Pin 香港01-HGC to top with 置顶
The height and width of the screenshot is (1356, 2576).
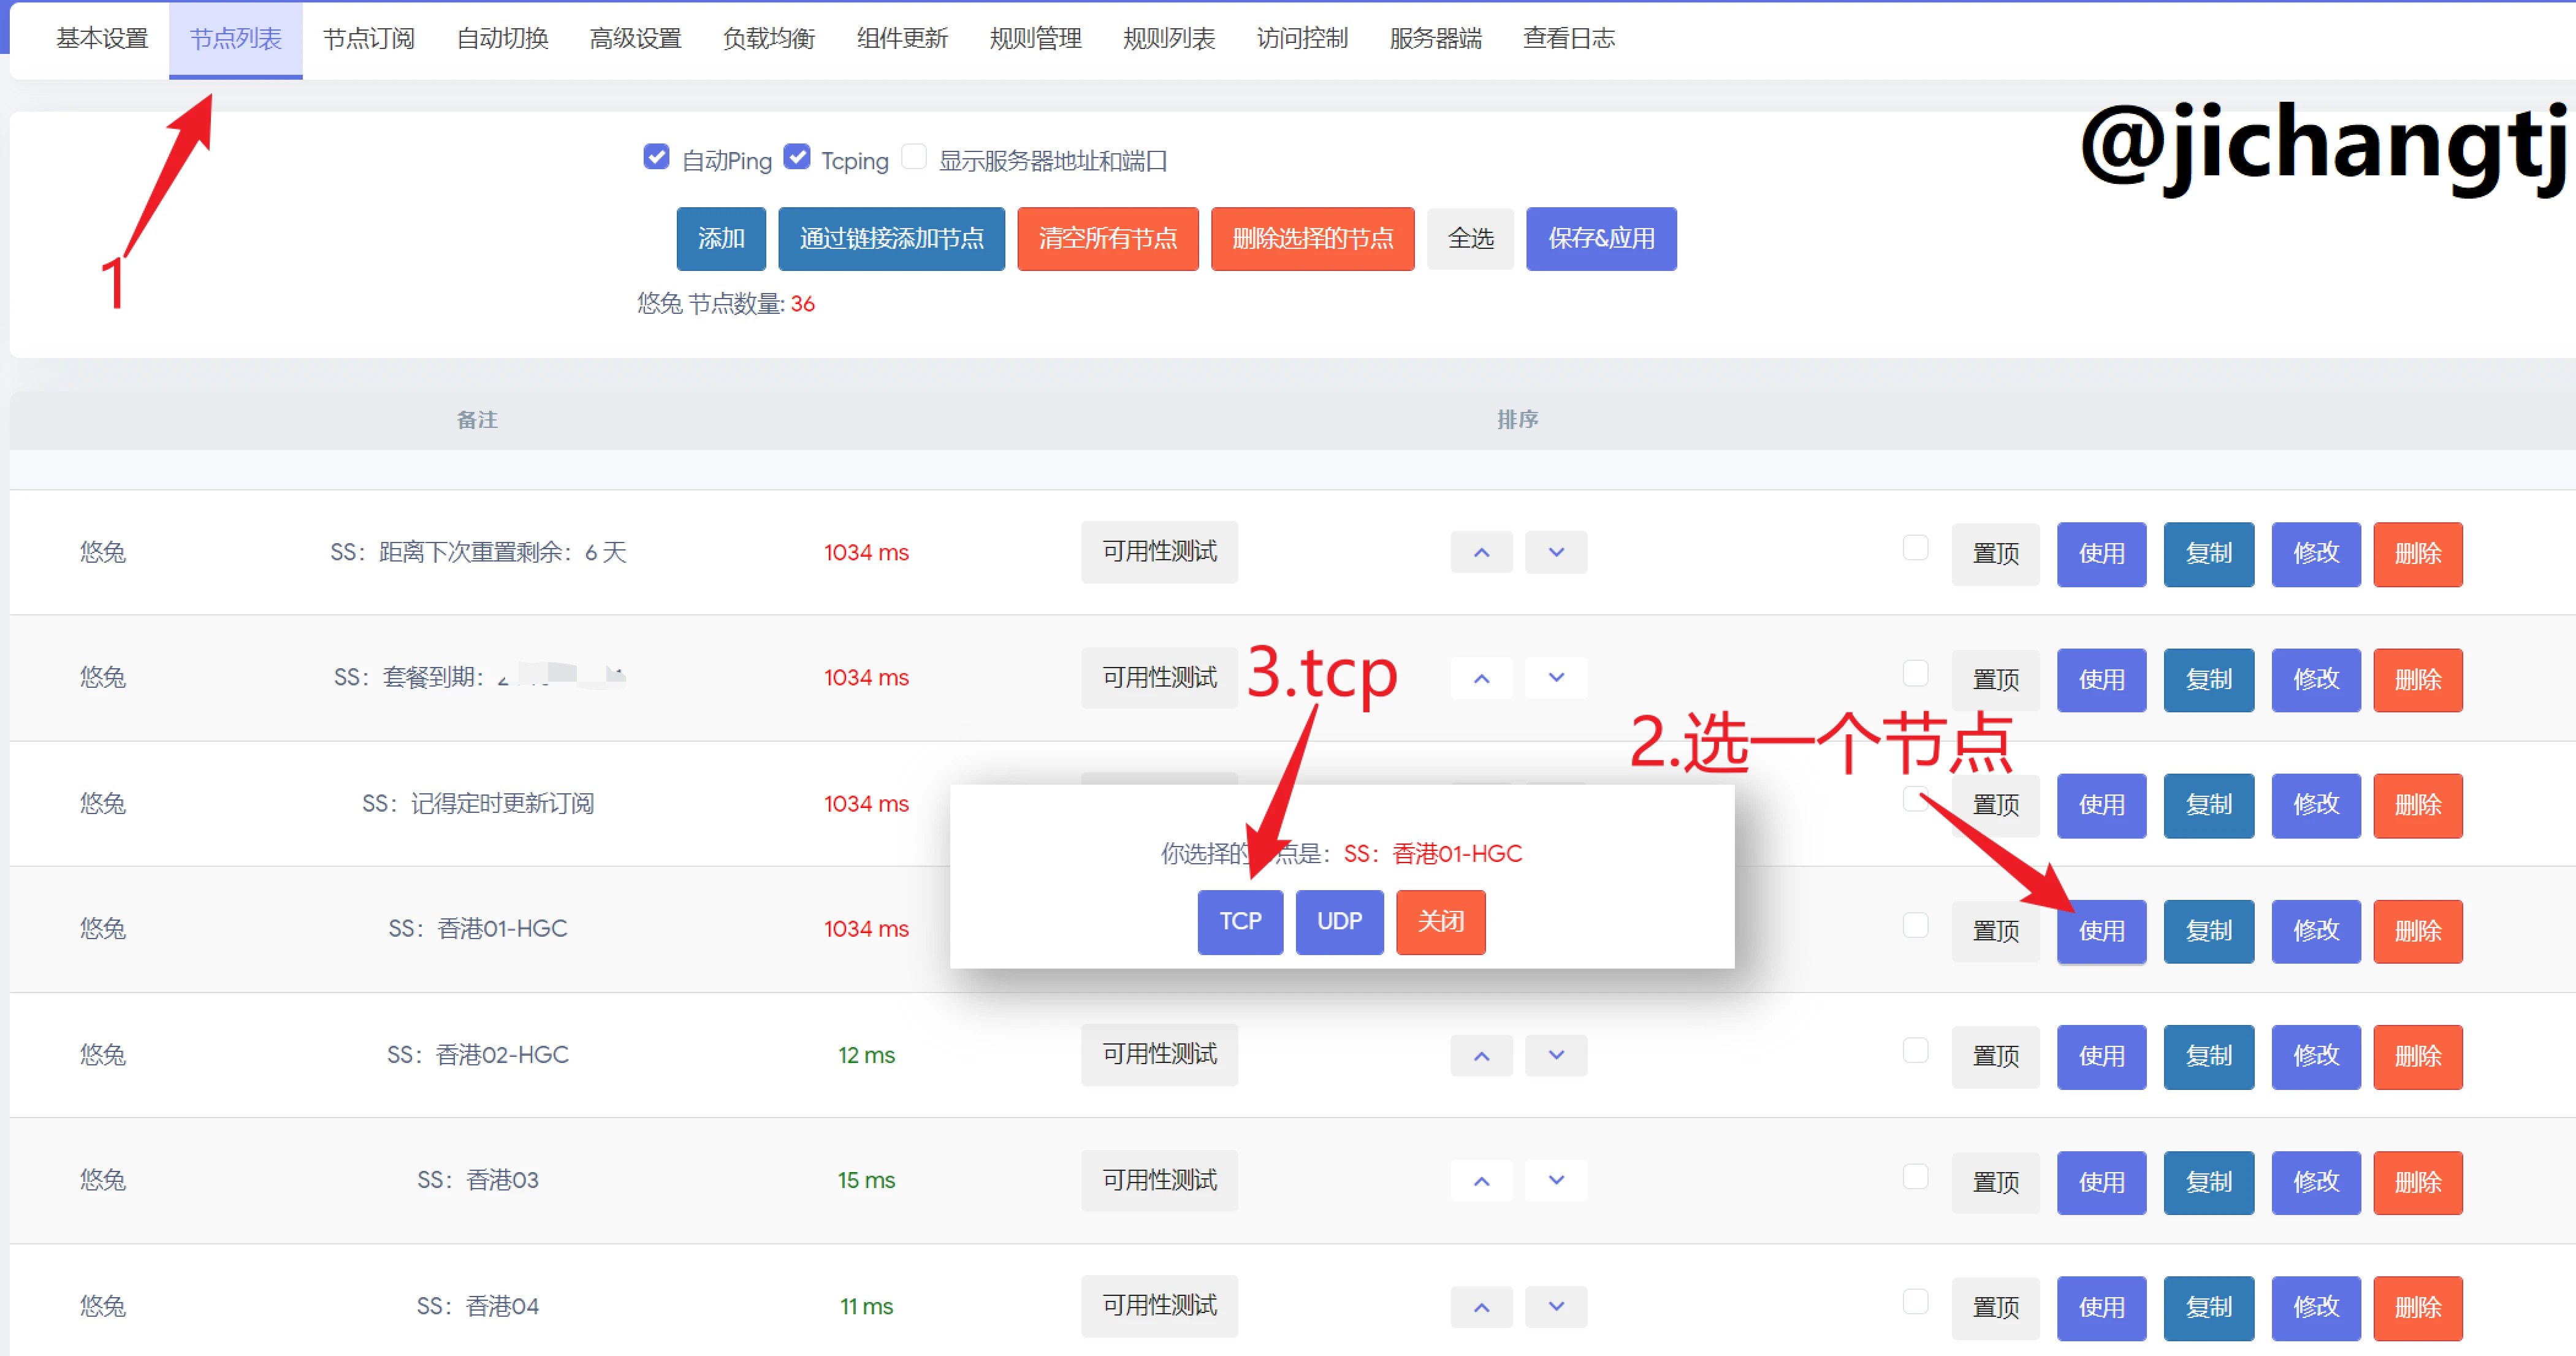tap(1995, 932)
